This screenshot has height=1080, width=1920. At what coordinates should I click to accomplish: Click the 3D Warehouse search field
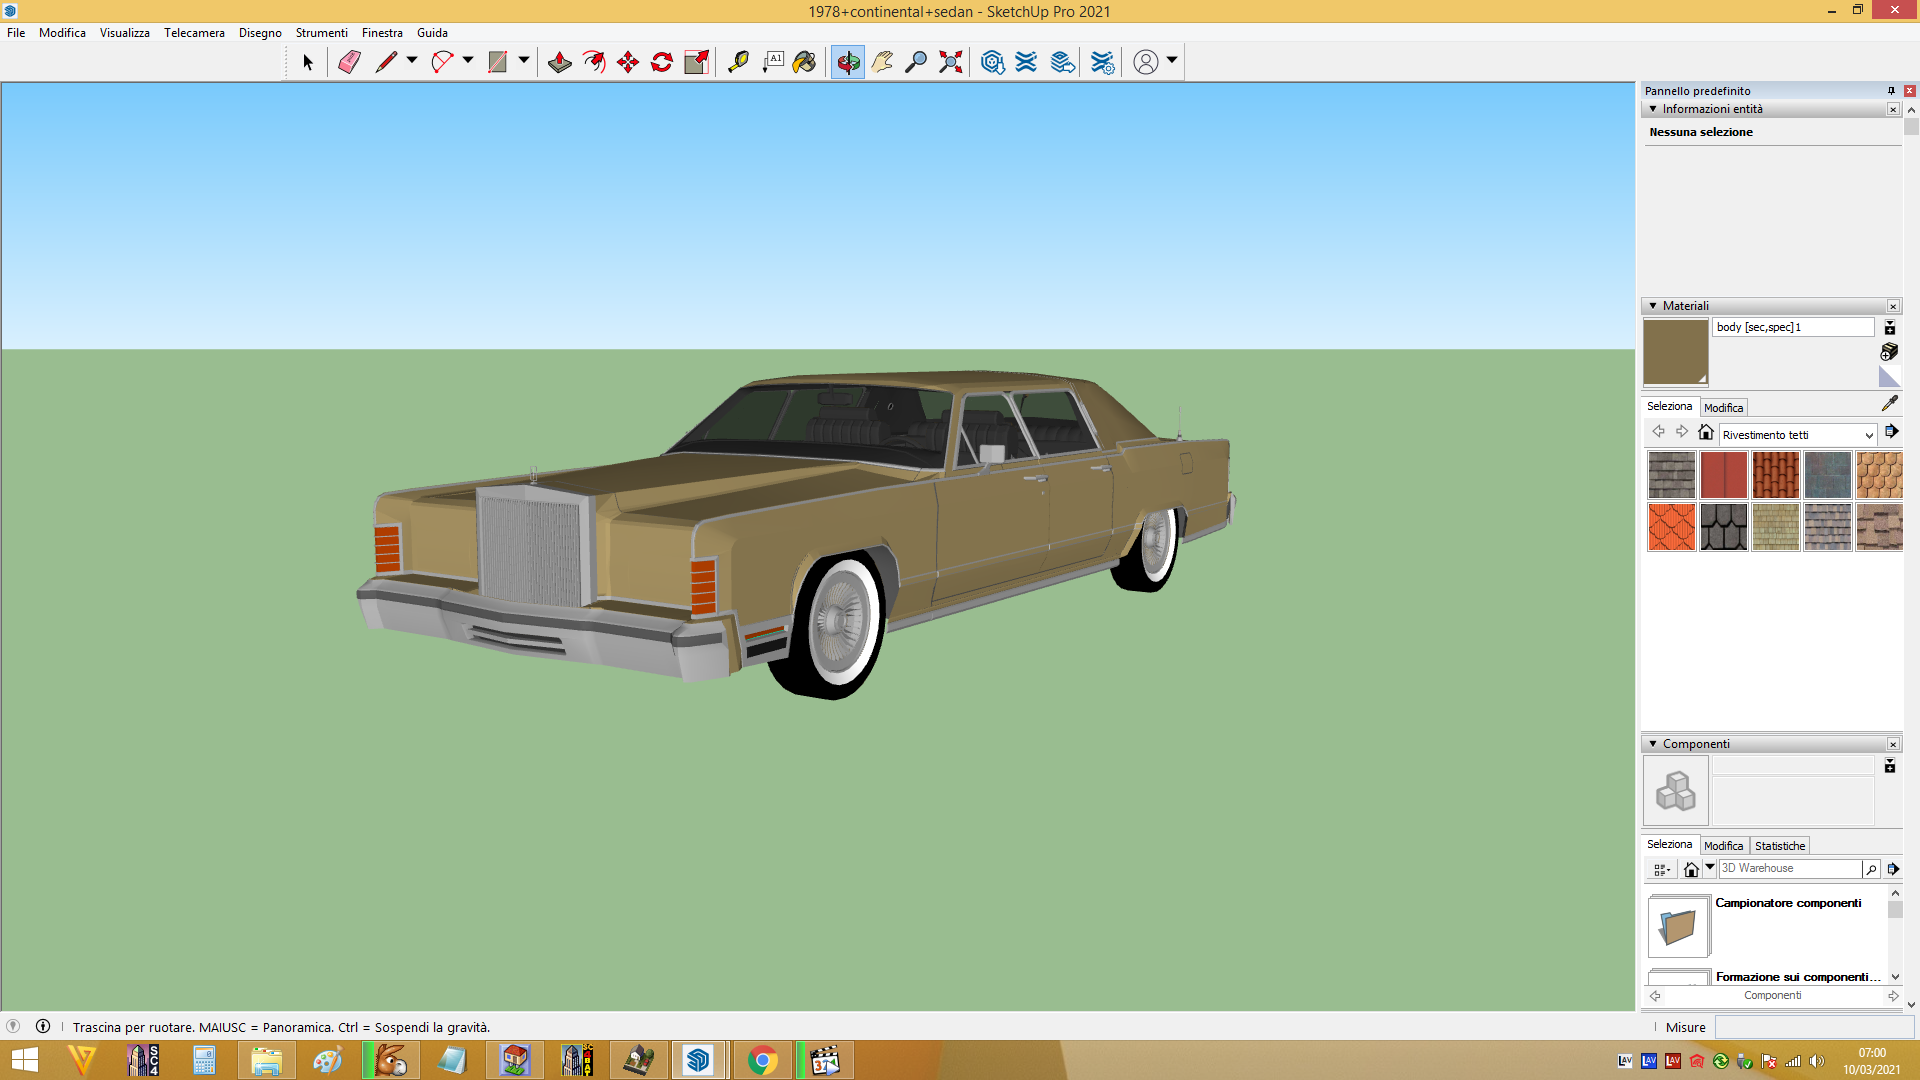(1790, 868)
